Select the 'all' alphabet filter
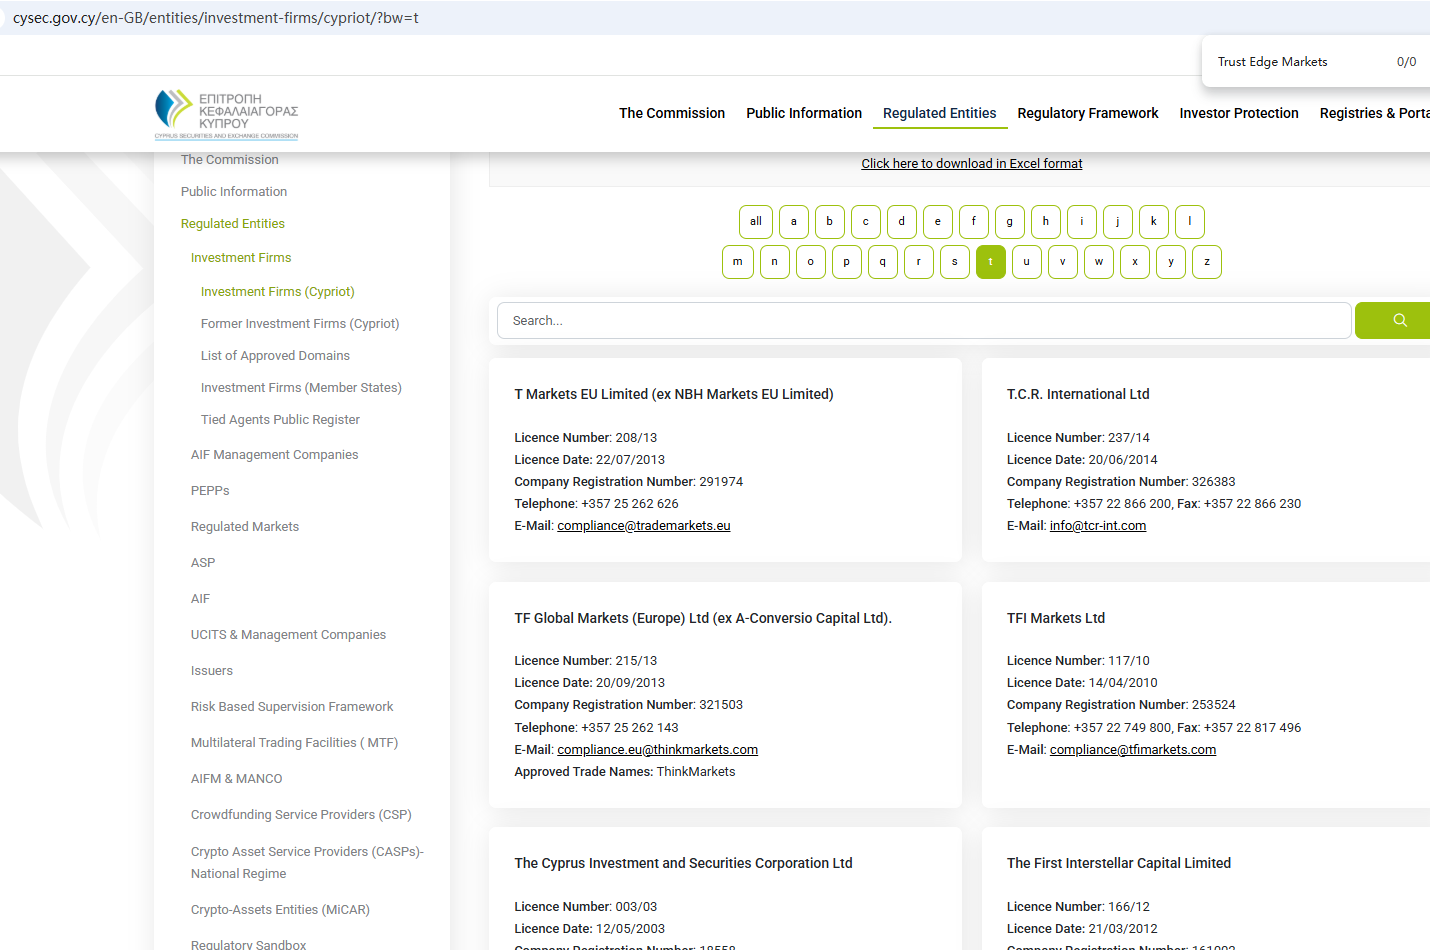 point(755,222)
